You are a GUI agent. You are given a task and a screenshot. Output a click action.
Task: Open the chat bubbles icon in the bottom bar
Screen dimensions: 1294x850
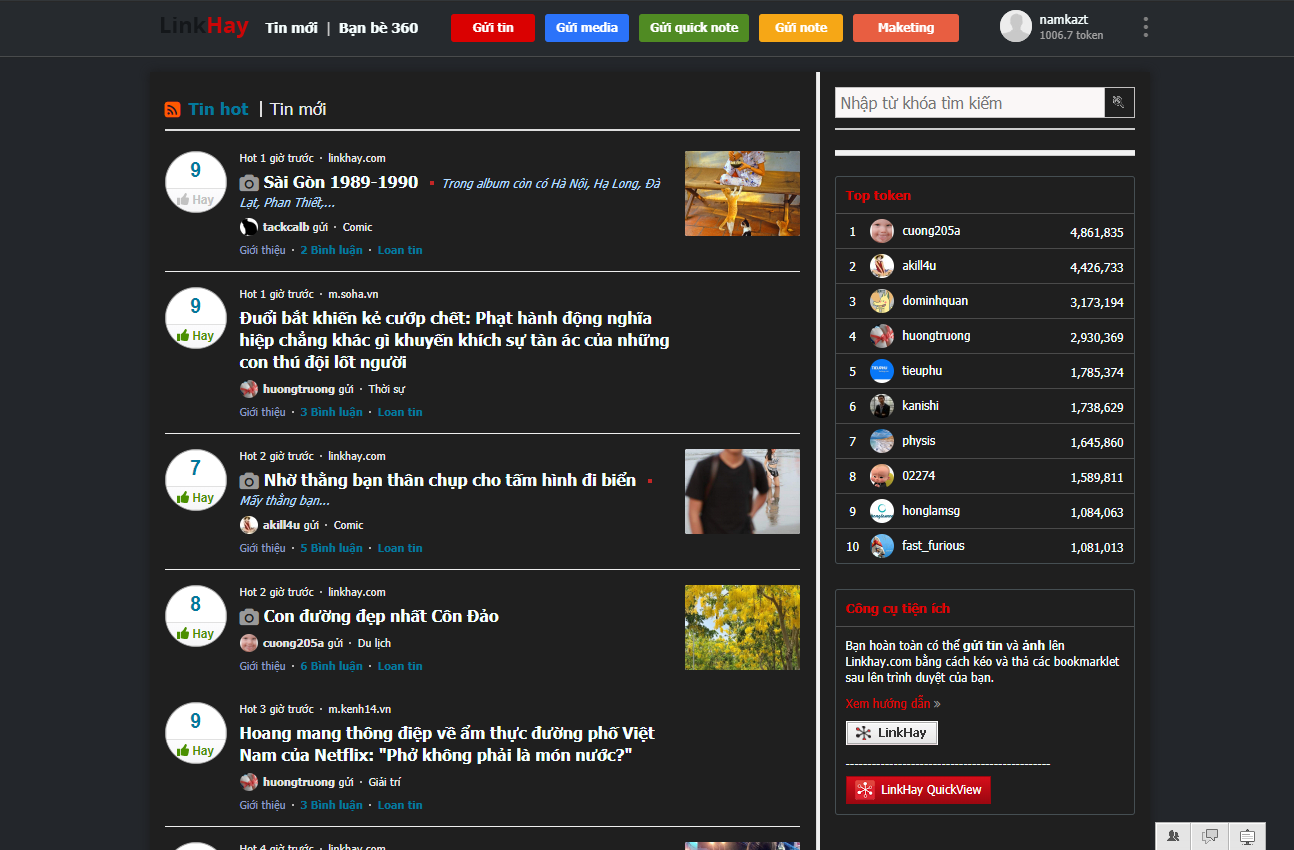(x=1210, y=836)
